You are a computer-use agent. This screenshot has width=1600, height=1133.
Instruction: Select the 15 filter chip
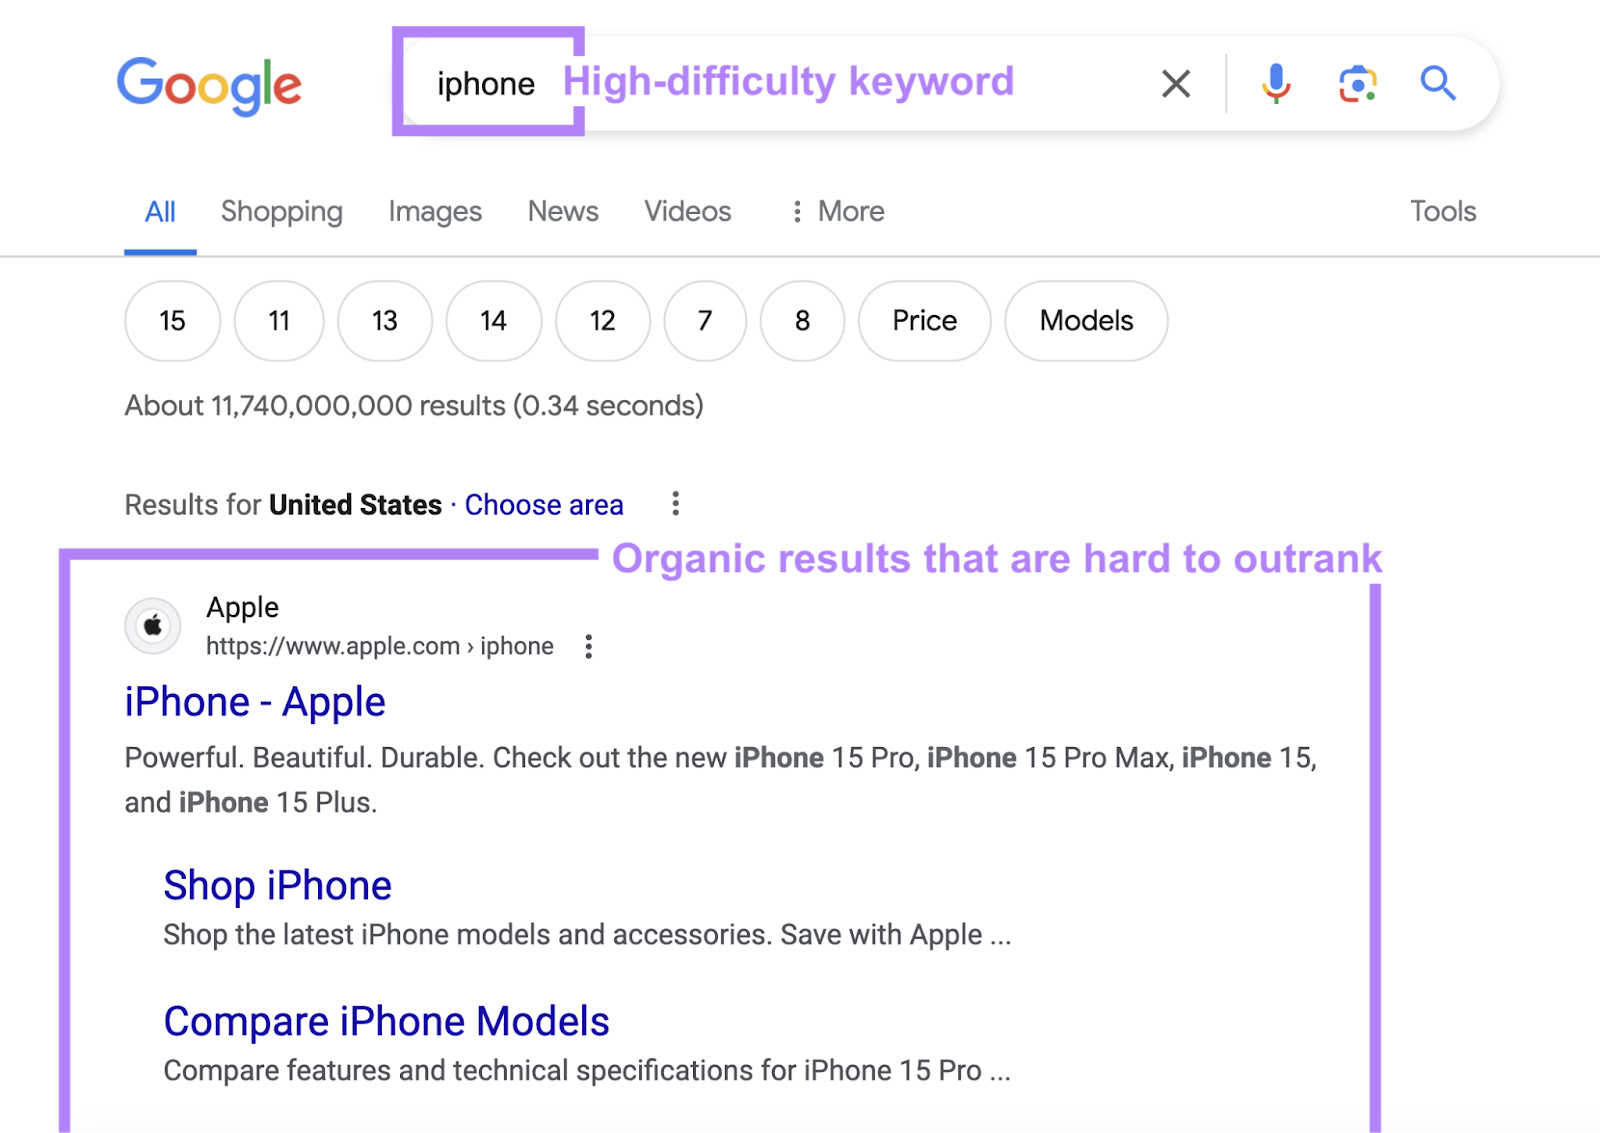tap(171, 321)
